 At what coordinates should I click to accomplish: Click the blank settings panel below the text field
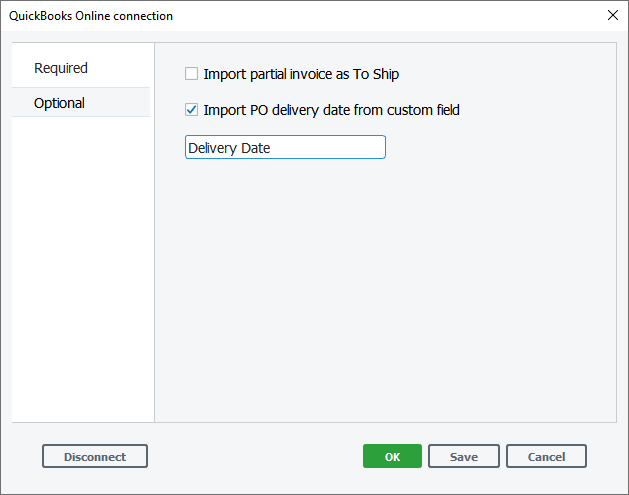coord(385,290)
